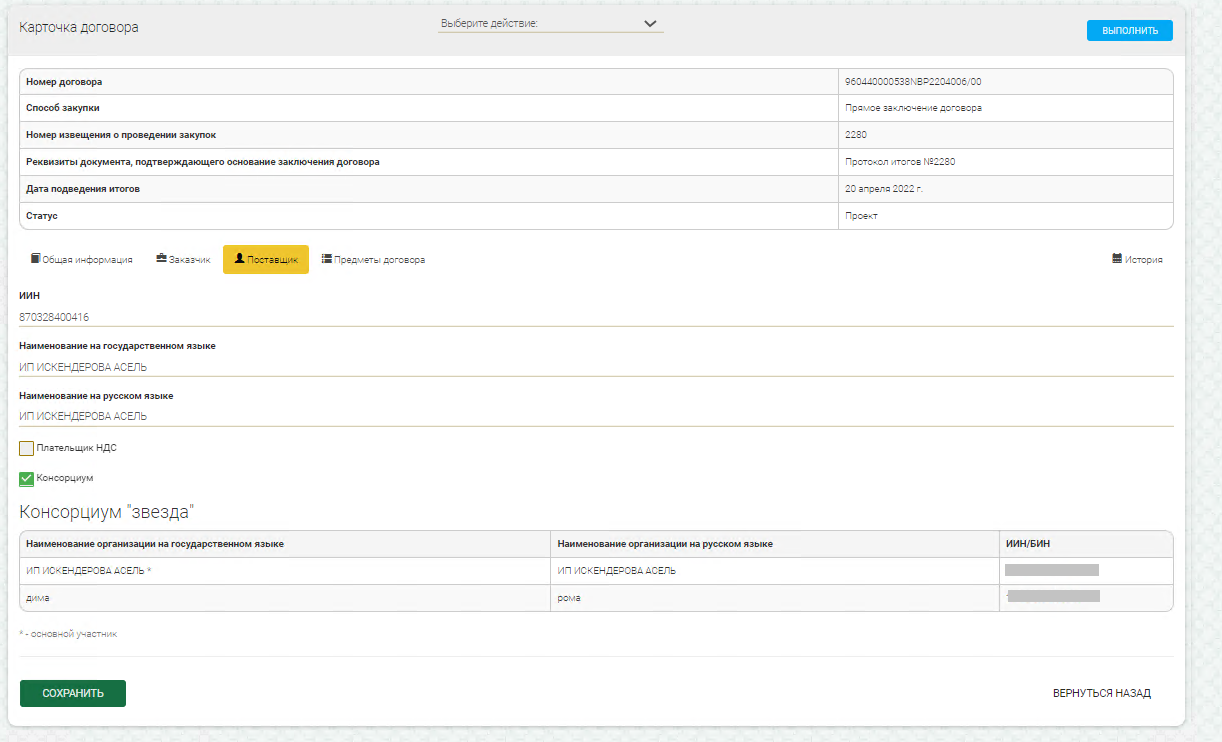Click the ИИН/БИН column header
Viewport: 1222px width, 742px height.
pyautogui.click(x=1027, y=543)
